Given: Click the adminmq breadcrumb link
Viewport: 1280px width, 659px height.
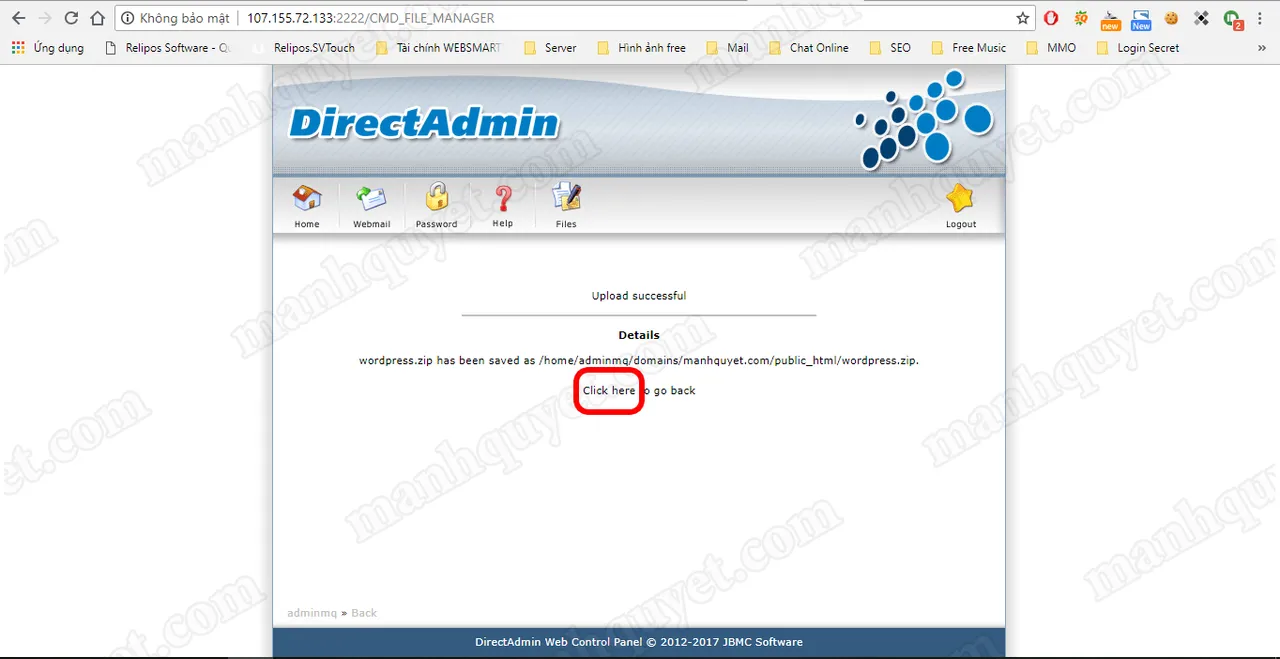Looking at the screenshot, I should click(x=312, y=613).
